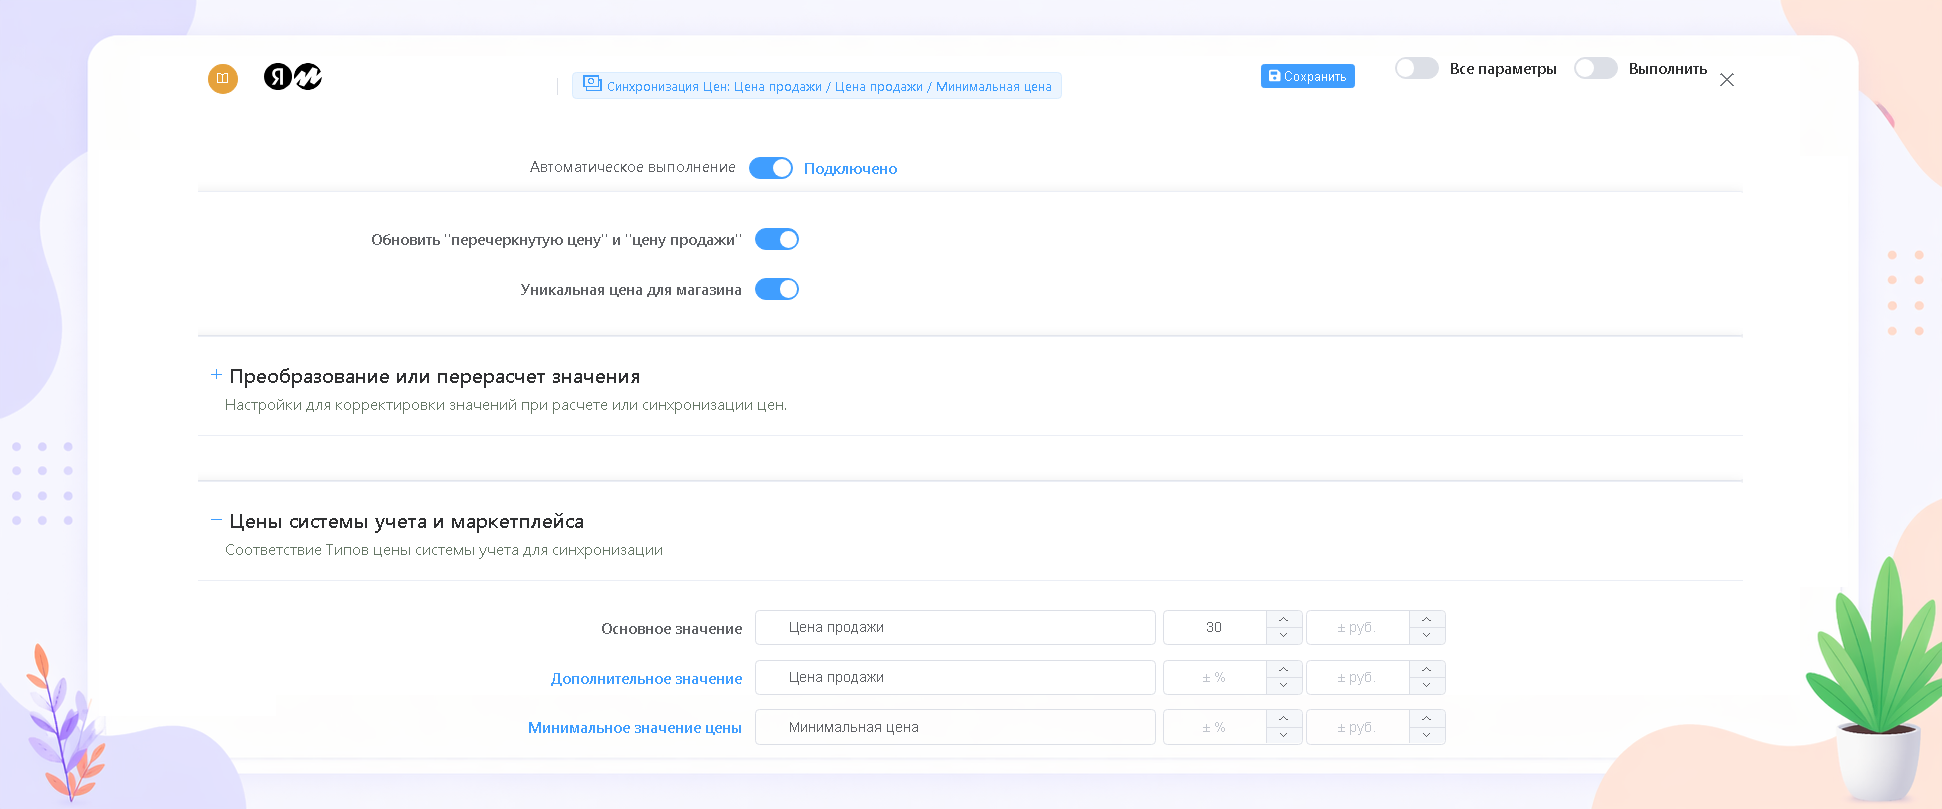Open the Синхронизация Цен breadcrumb tag

point(817,86)
